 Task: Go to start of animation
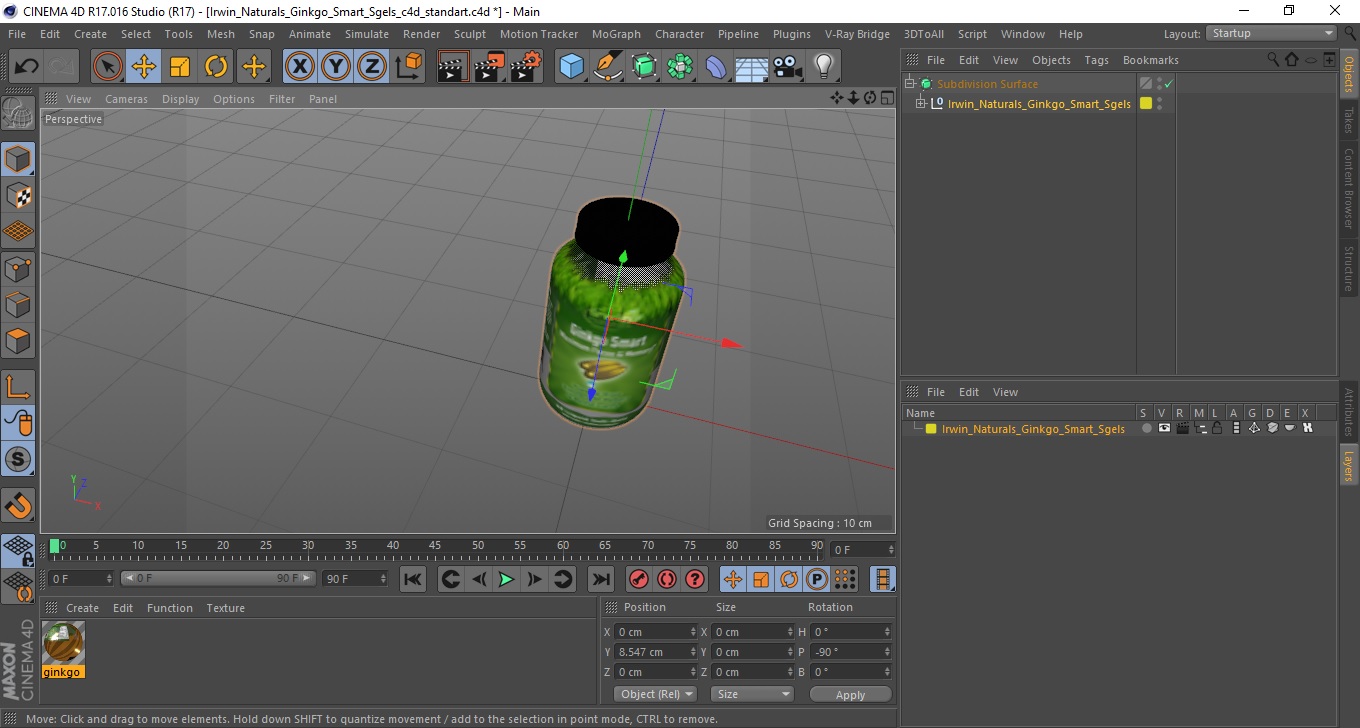(x=413, y=579)
